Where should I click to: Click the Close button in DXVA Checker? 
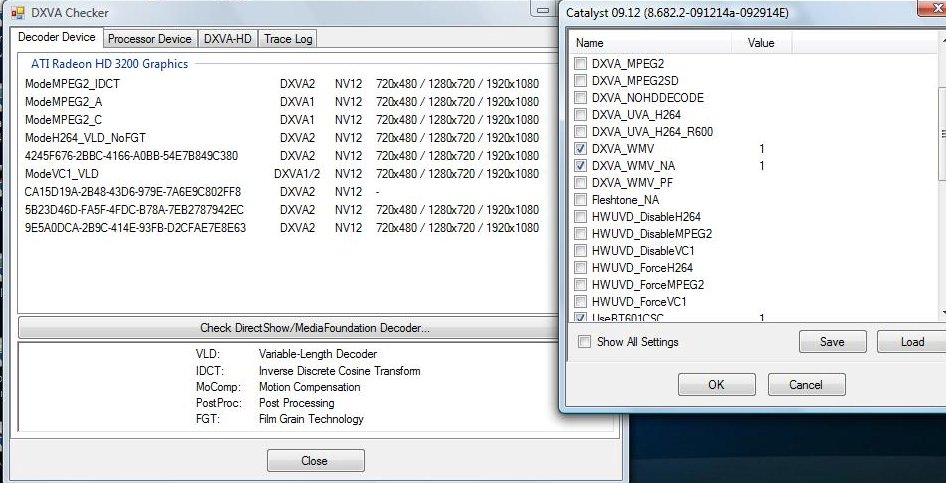(315, 461)
